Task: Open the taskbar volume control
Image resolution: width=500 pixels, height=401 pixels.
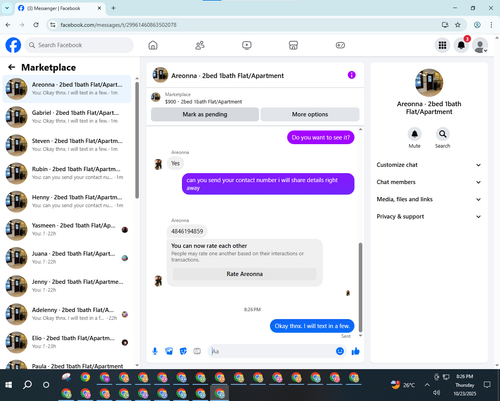Action: tap(437, 393)
